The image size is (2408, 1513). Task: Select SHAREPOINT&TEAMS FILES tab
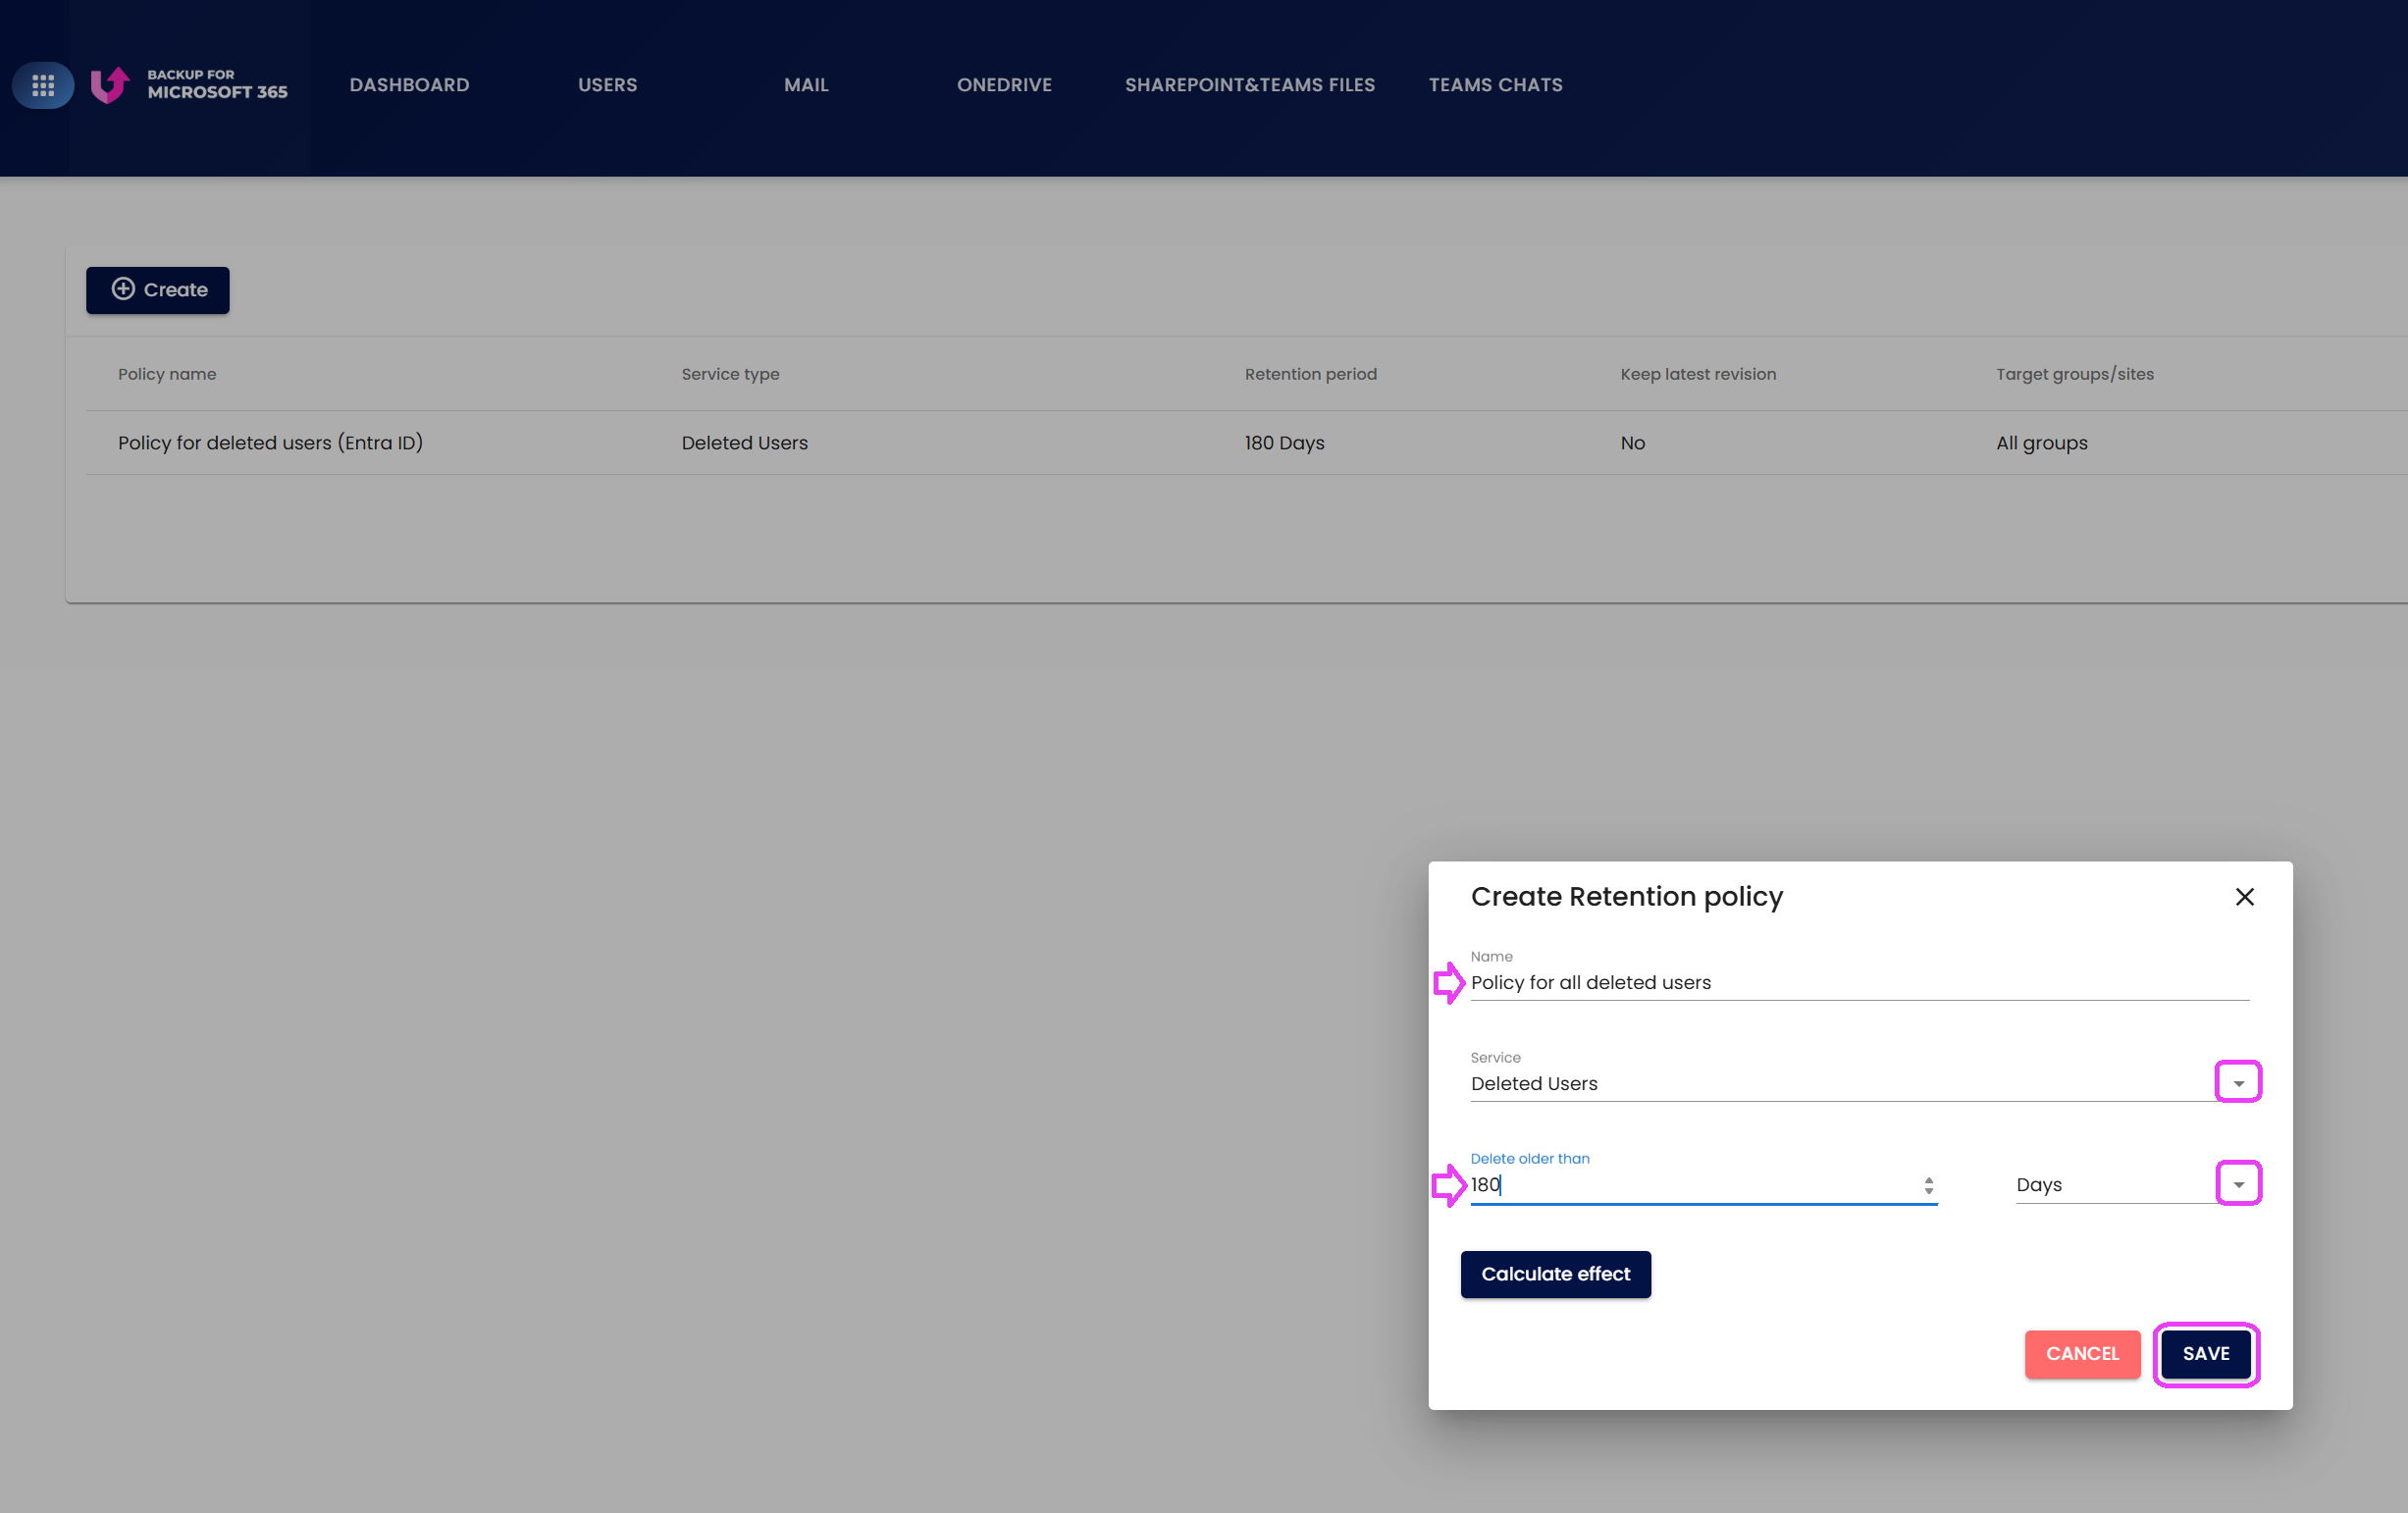pos(1249,85)
